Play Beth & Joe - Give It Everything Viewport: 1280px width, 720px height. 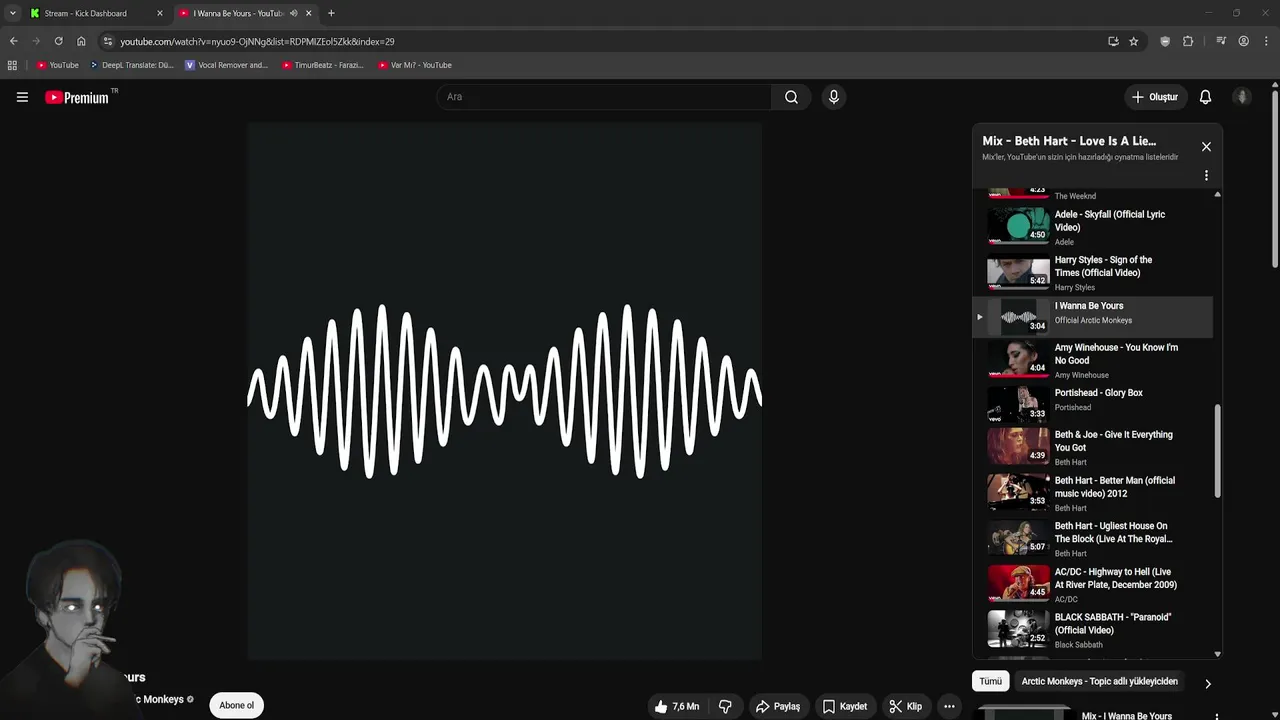tap(1093, 448)
